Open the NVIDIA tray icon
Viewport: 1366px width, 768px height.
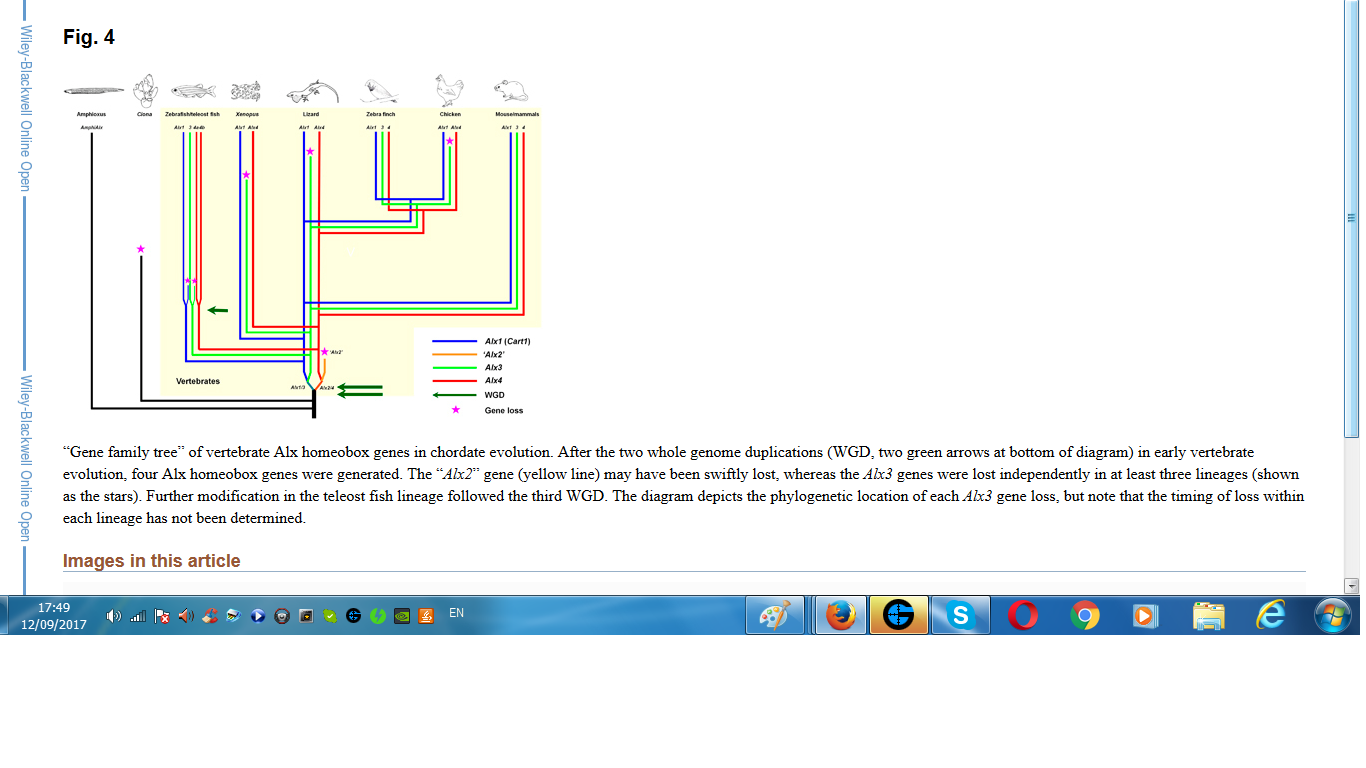pos(402,616)
